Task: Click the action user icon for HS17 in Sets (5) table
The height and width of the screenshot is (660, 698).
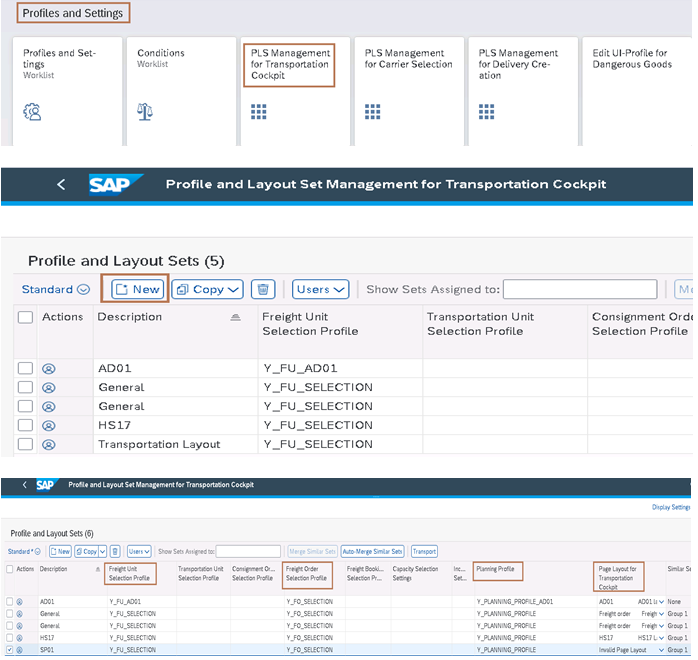Action: pos(49,425)
